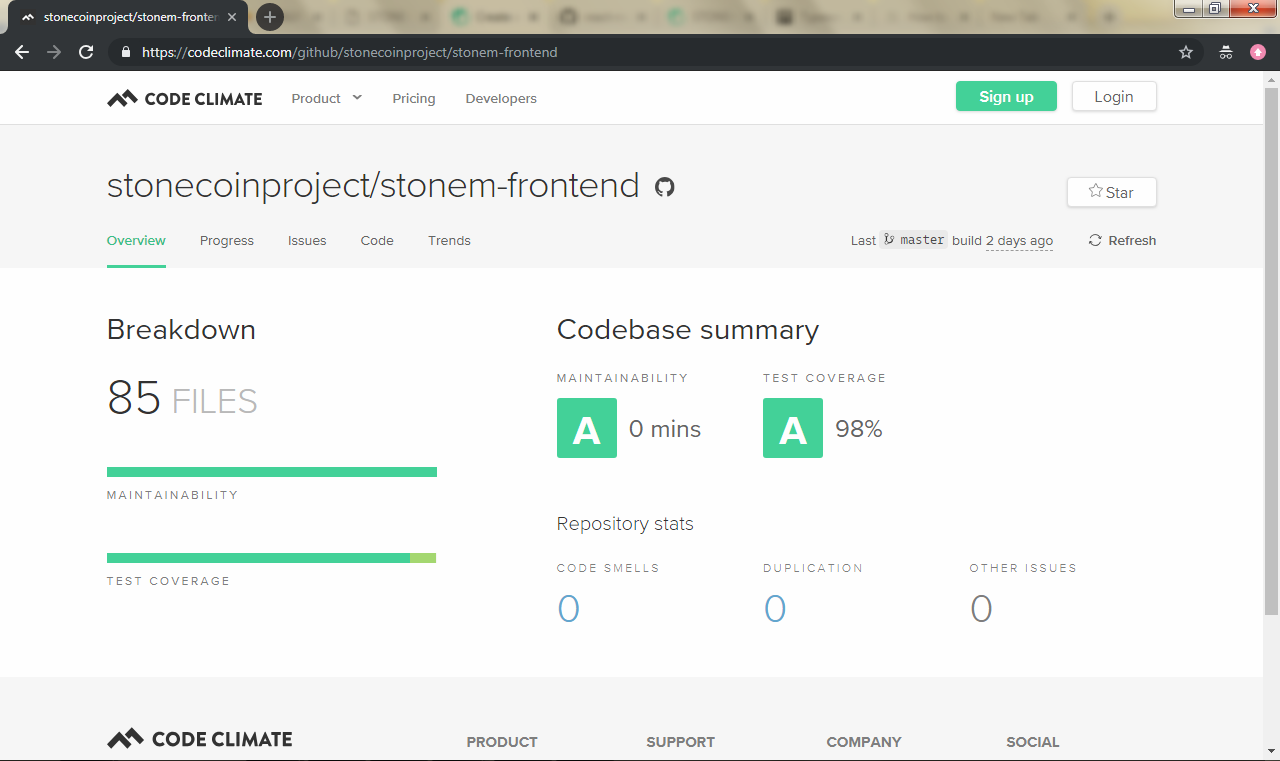Bookmark this page with the star icon
This screenshot has width=1280, height=761.
1186,52
